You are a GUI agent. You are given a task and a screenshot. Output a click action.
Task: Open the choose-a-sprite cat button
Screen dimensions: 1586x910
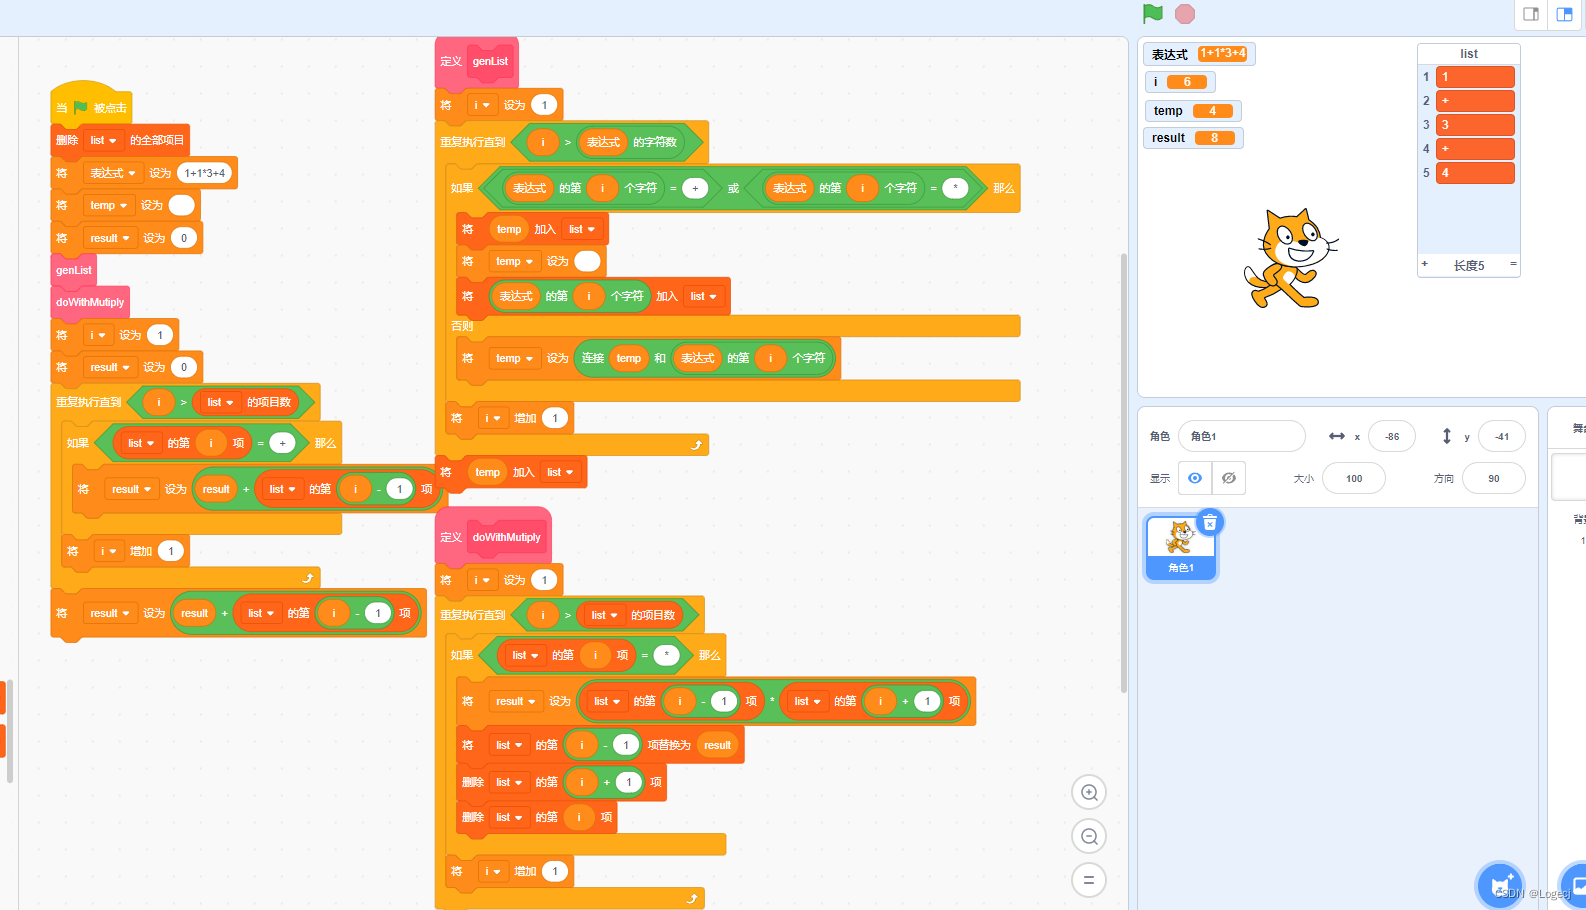pyautogui.click(x=1501, y=885)
